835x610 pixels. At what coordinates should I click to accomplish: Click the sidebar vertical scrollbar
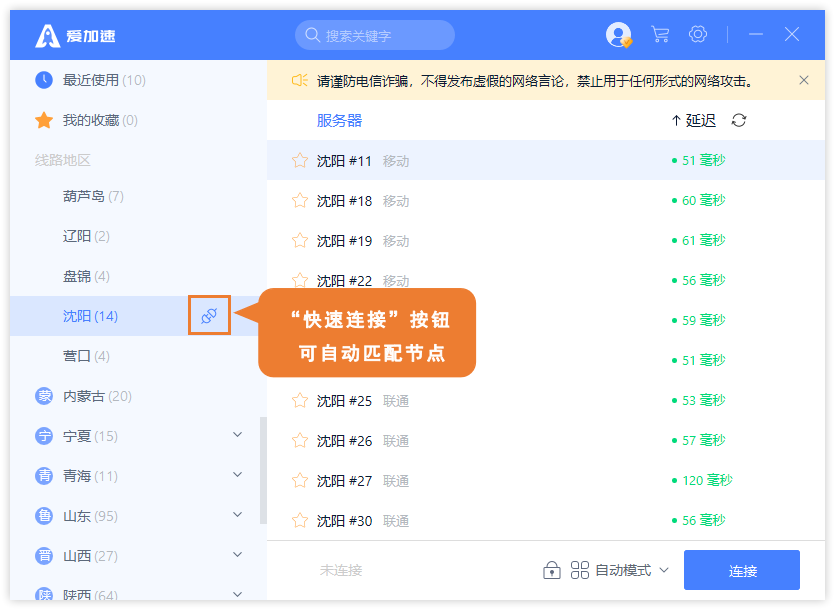263,470
